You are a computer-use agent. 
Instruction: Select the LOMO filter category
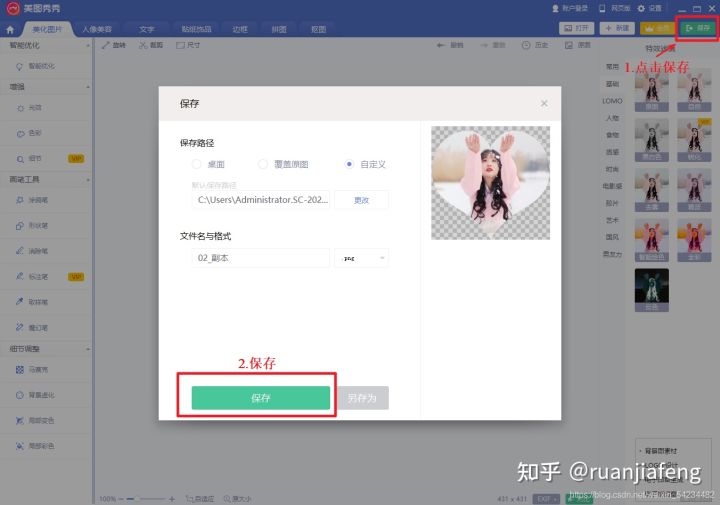pos(612,101)
